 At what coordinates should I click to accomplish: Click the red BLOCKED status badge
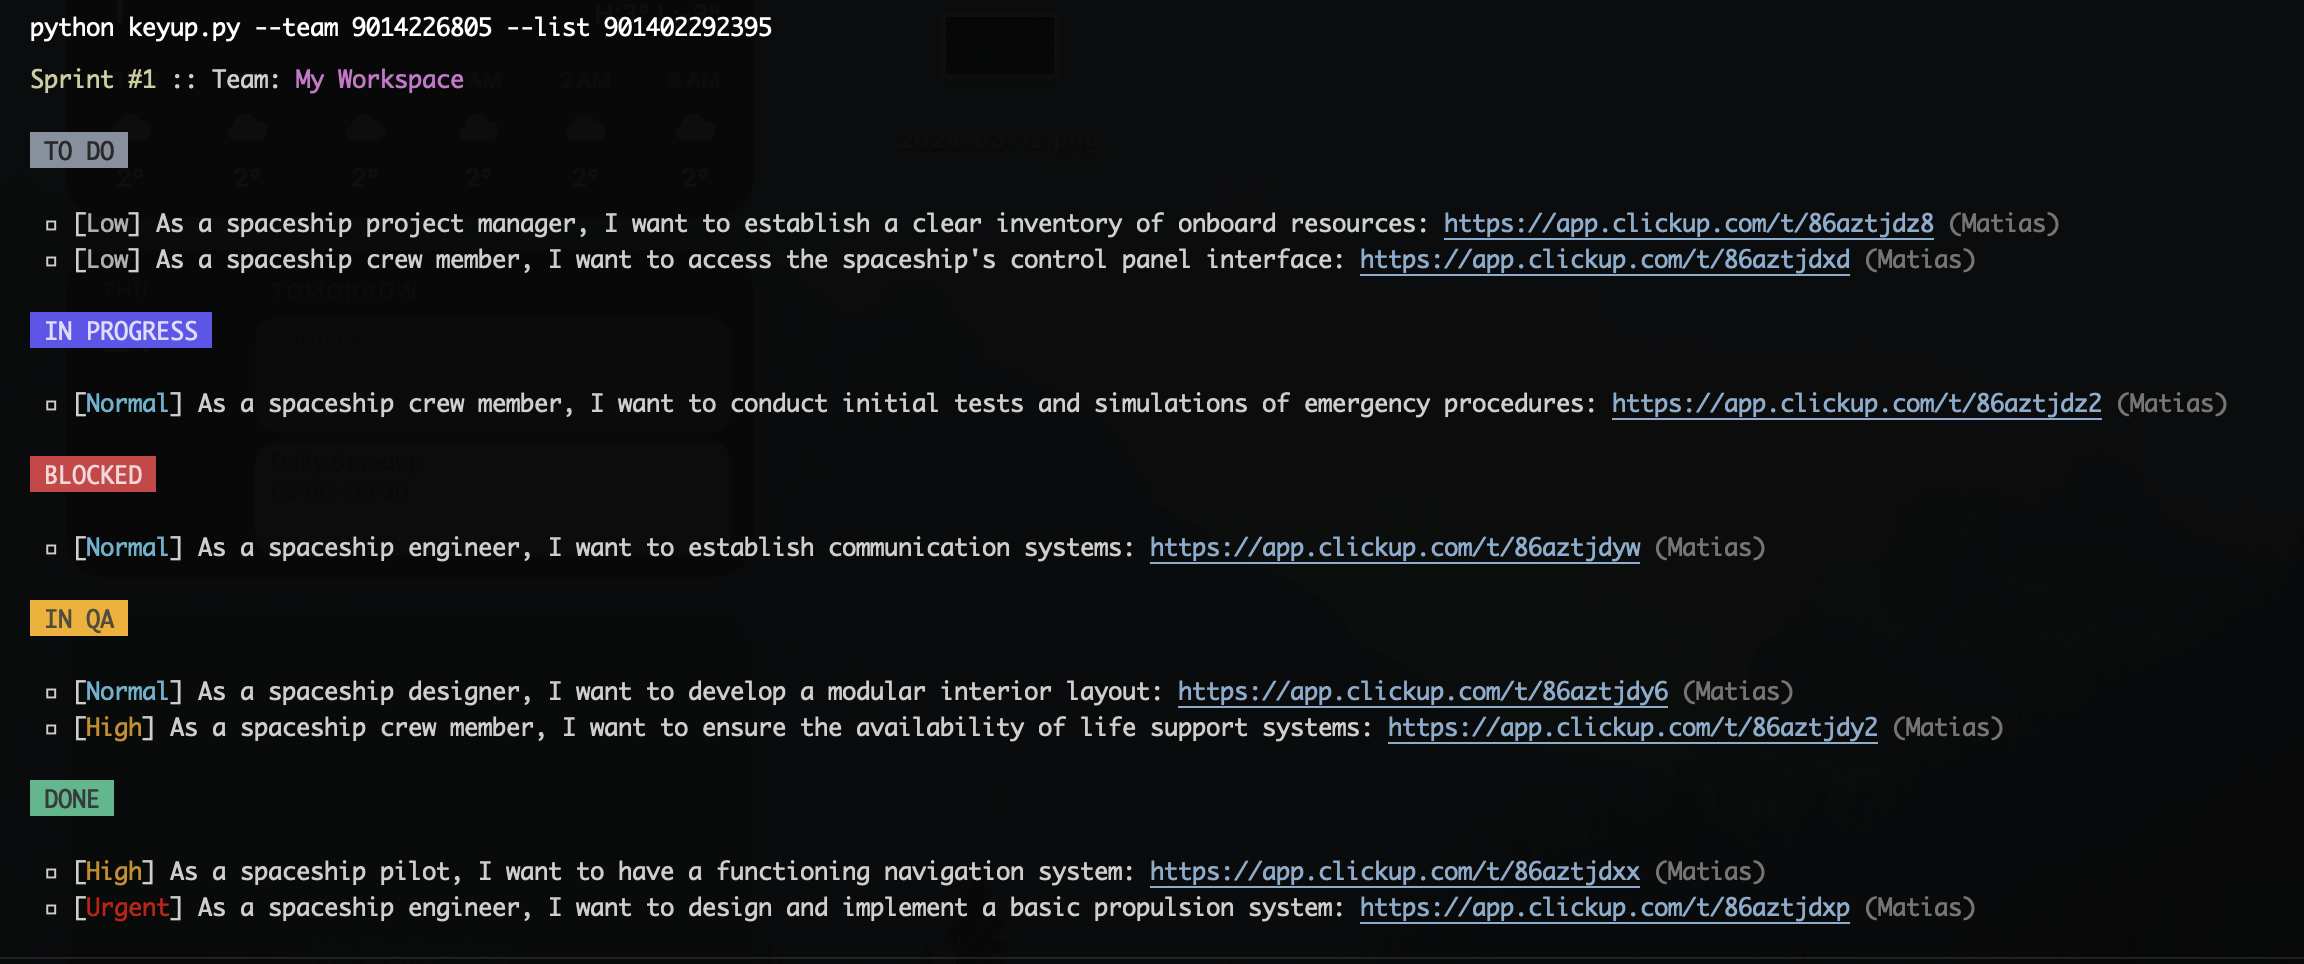click(93, 475)
